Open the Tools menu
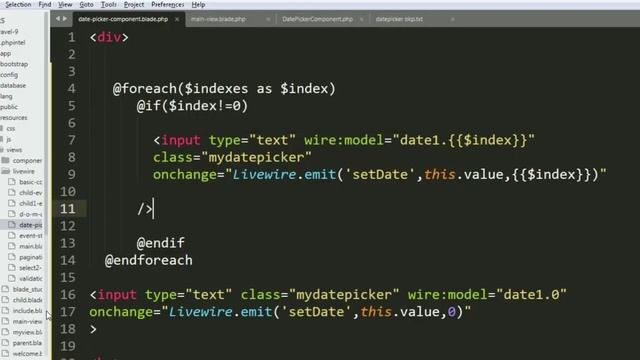The height and width of the screenshot is (360, 640). 109,4
